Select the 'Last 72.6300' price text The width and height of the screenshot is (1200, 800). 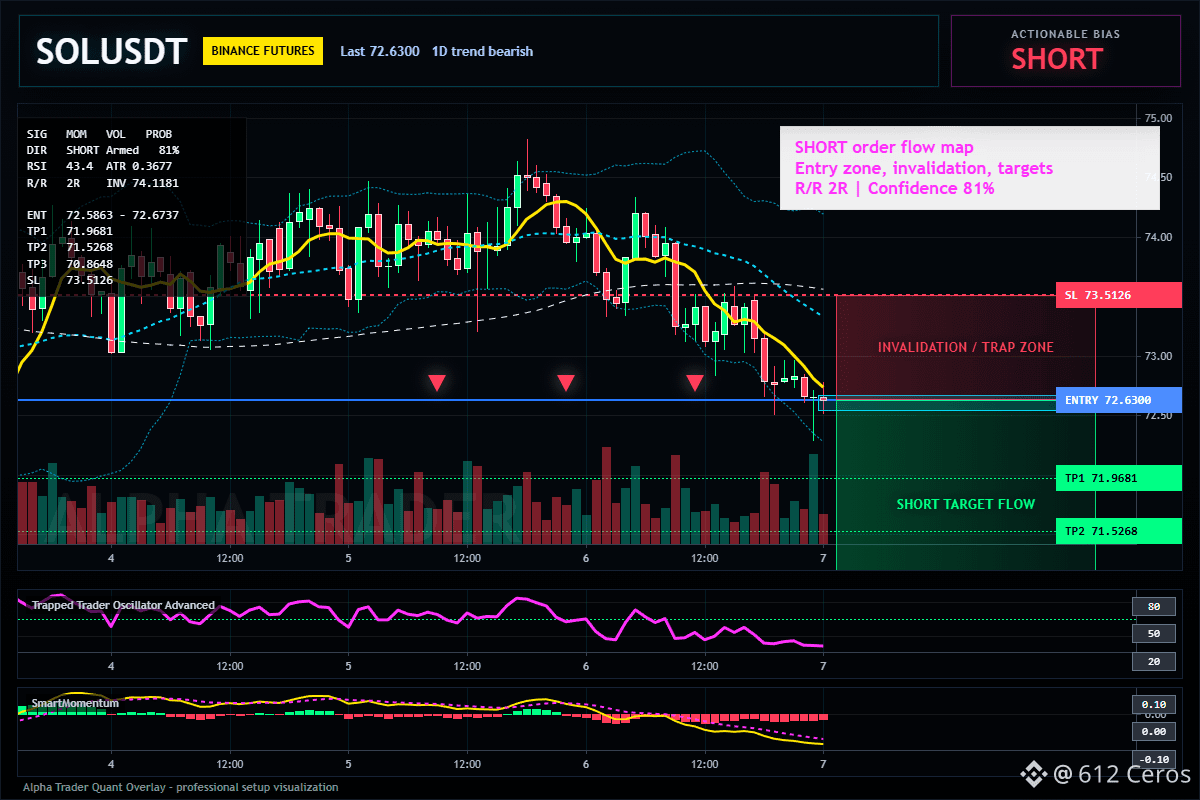[379, 51]
